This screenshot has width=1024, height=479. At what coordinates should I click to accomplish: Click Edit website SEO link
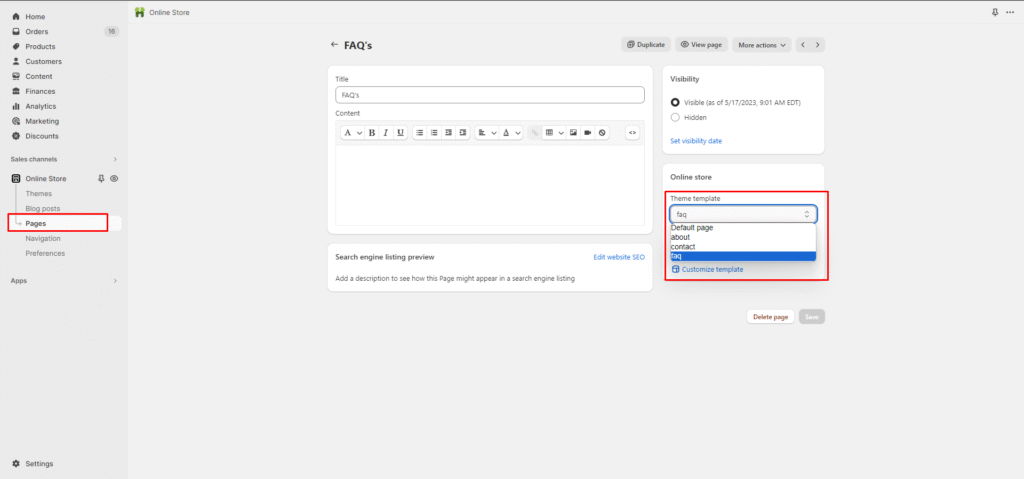coord(618,257)
